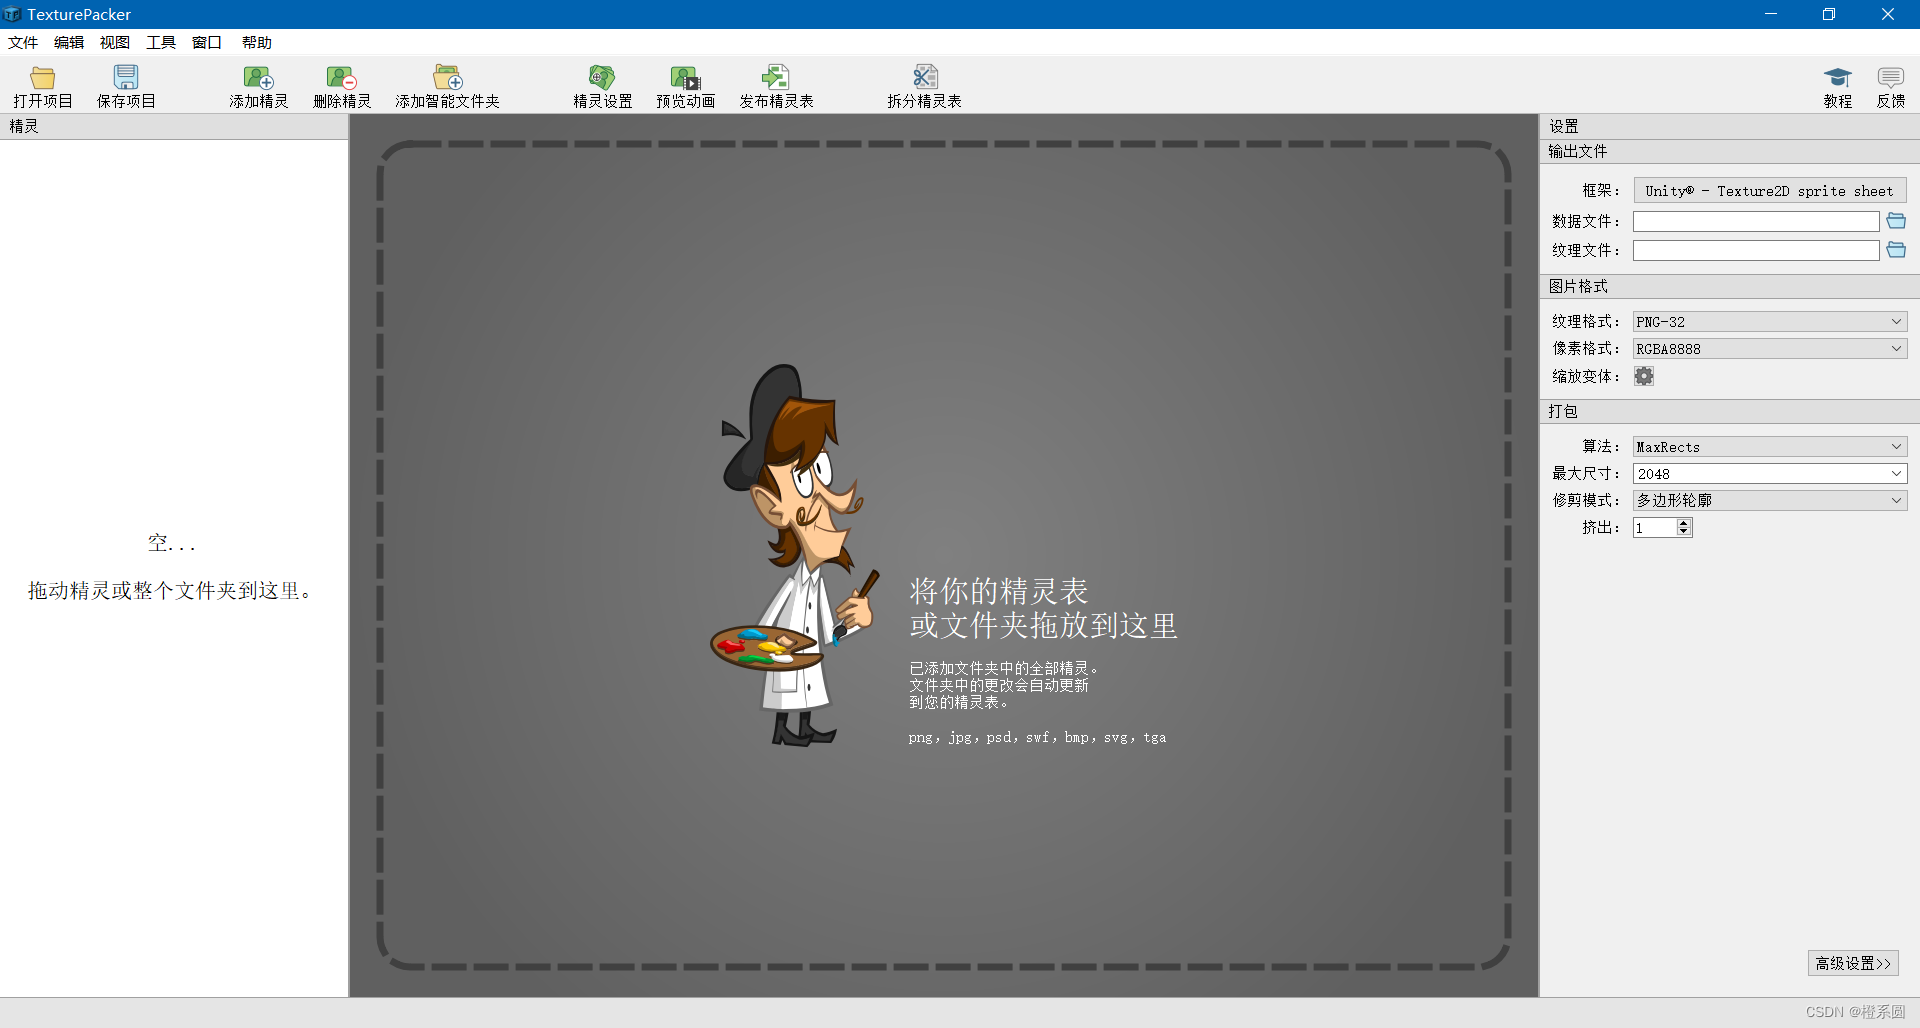Viewport: 1920px width, 1028px height.
Task: Open the 缩放变体 gear settings
Action: click(1644, 376)
